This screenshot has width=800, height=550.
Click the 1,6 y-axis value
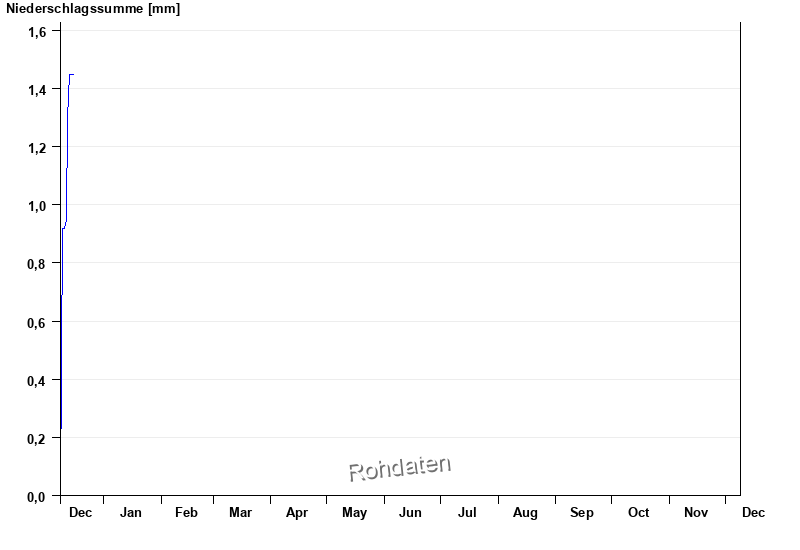38,32
